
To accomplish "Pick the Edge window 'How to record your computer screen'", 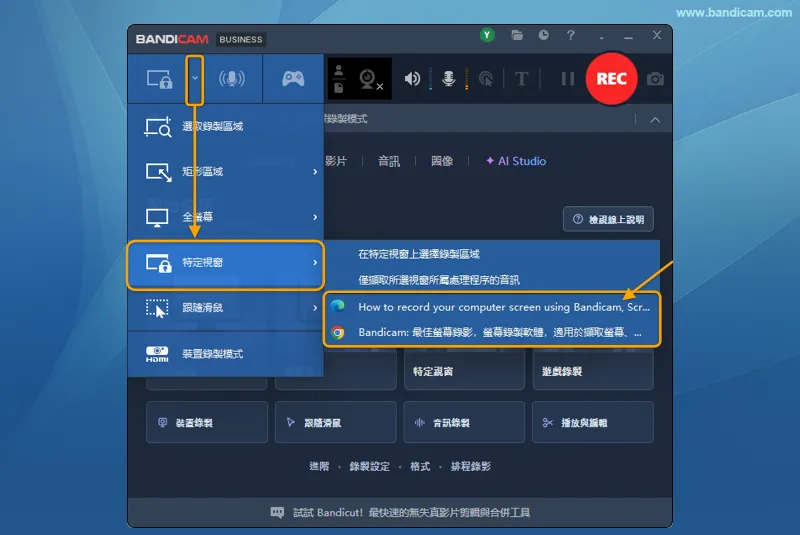I will point(492,307).
